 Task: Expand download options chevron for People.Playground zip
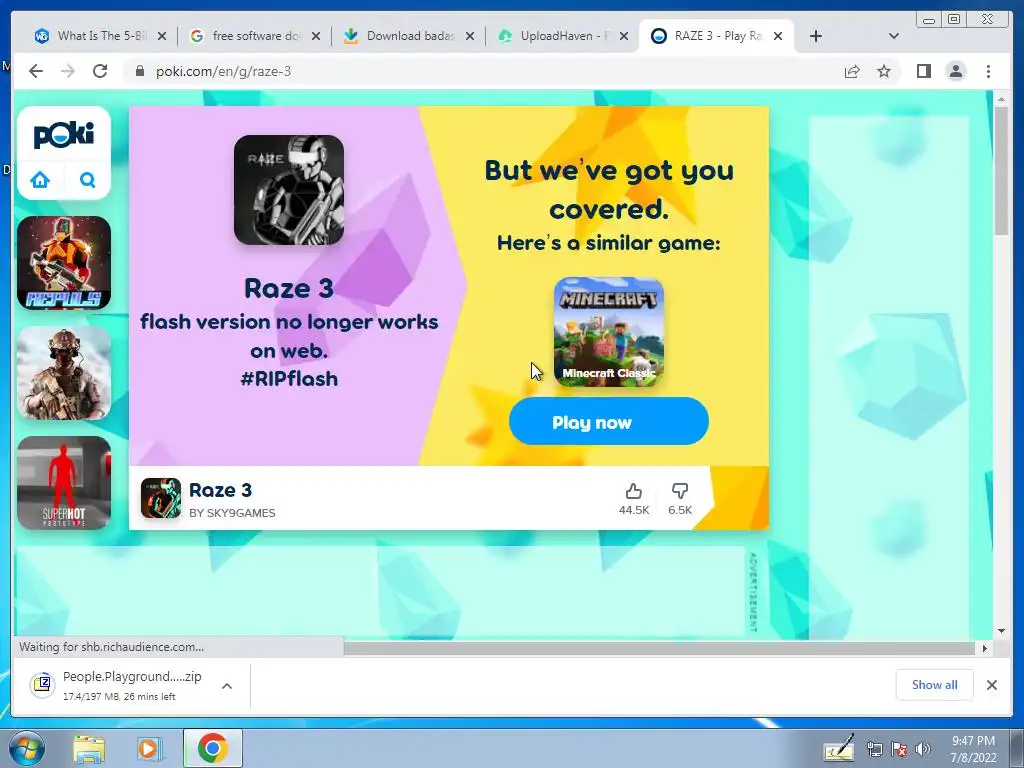(227, 686)
